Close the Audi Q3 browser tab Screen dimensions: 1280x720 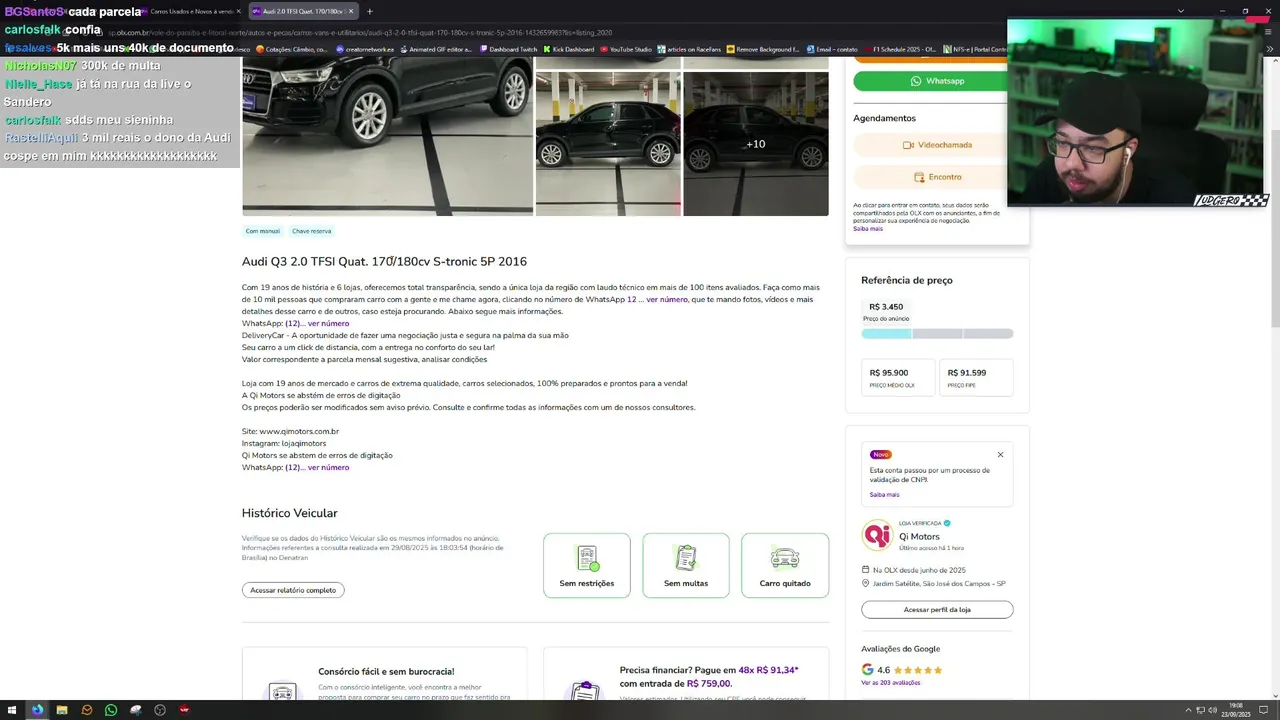(x=351, y=11)
